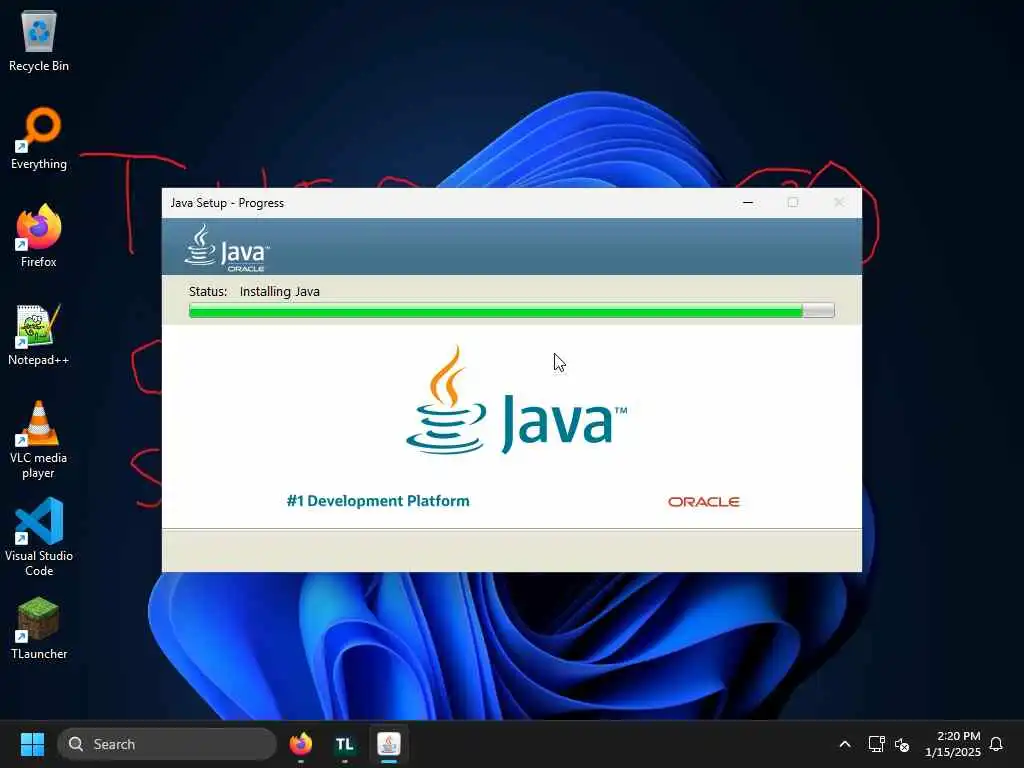The height and width of the screenshot is (768, 1024).
Task: Open the notifications bell icon
Action: pos(996,744)
